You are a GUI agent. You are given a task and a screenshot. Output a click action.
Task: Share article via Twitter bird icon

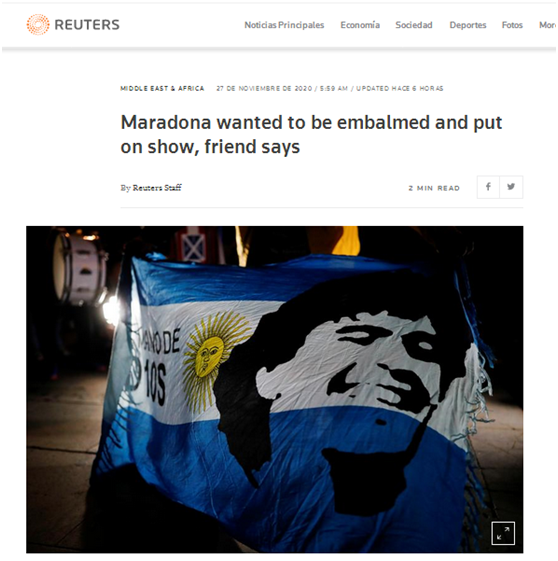click(x=511, y=187)
